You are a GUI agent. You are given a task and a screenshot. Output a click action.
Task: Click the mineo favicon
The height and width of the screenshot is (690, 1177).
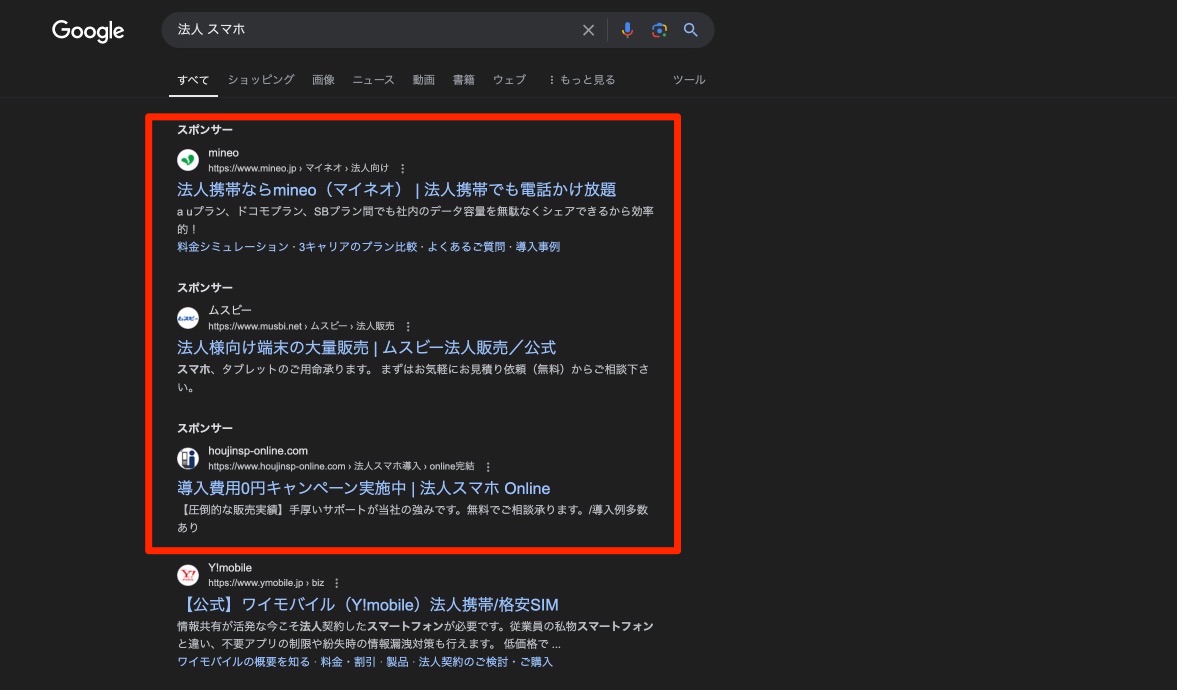coord(188,159)
